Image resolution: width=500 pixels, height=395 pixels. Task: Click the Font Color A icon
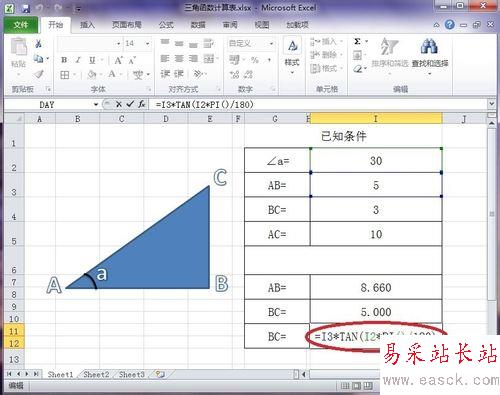click(x=112, y=74)
